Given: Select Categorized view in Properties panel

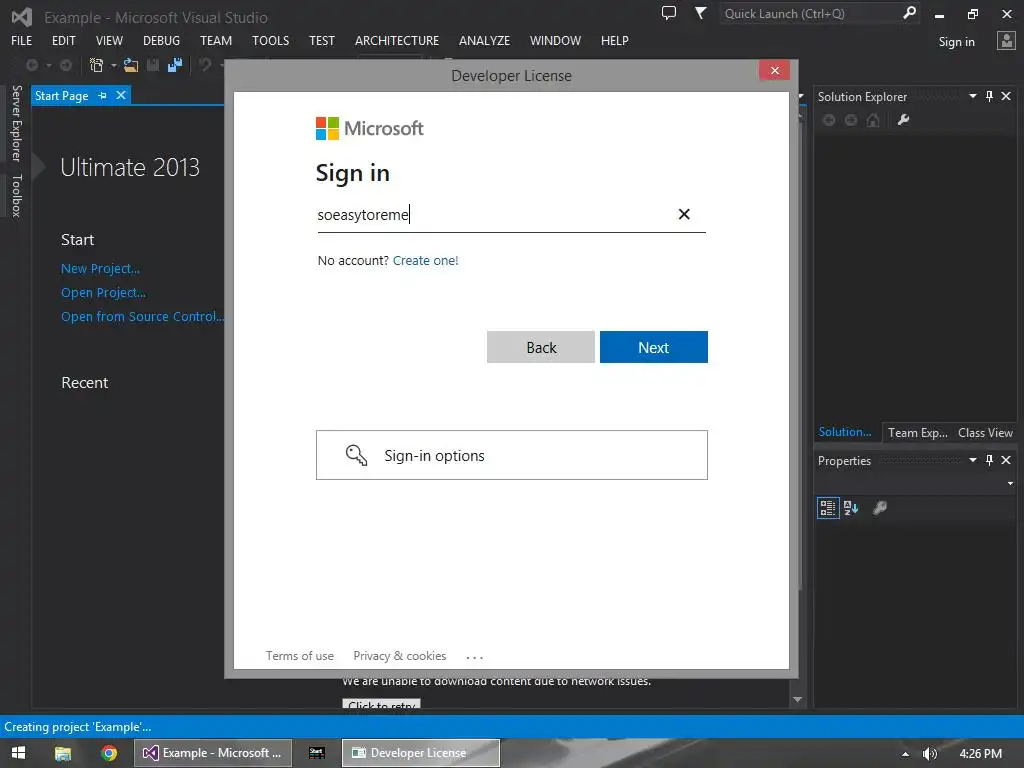Looking at the screenshot, I should coord(828,508).
